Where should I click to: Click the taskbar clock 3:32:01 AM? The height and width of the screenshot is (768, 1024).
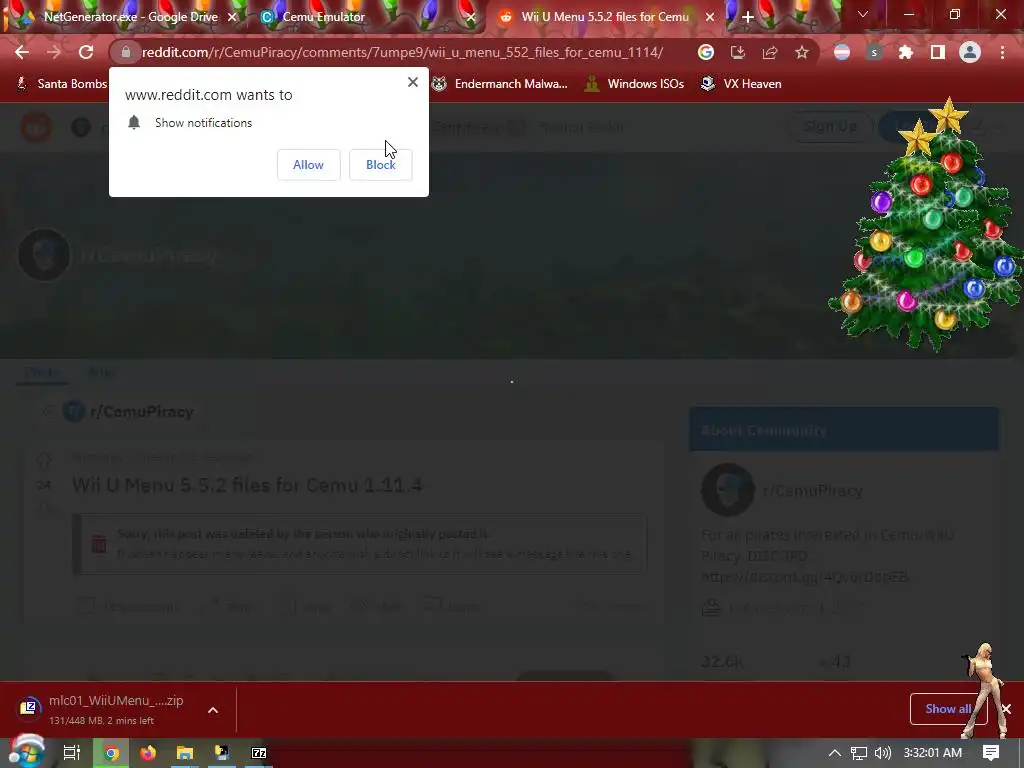point(933,753)
